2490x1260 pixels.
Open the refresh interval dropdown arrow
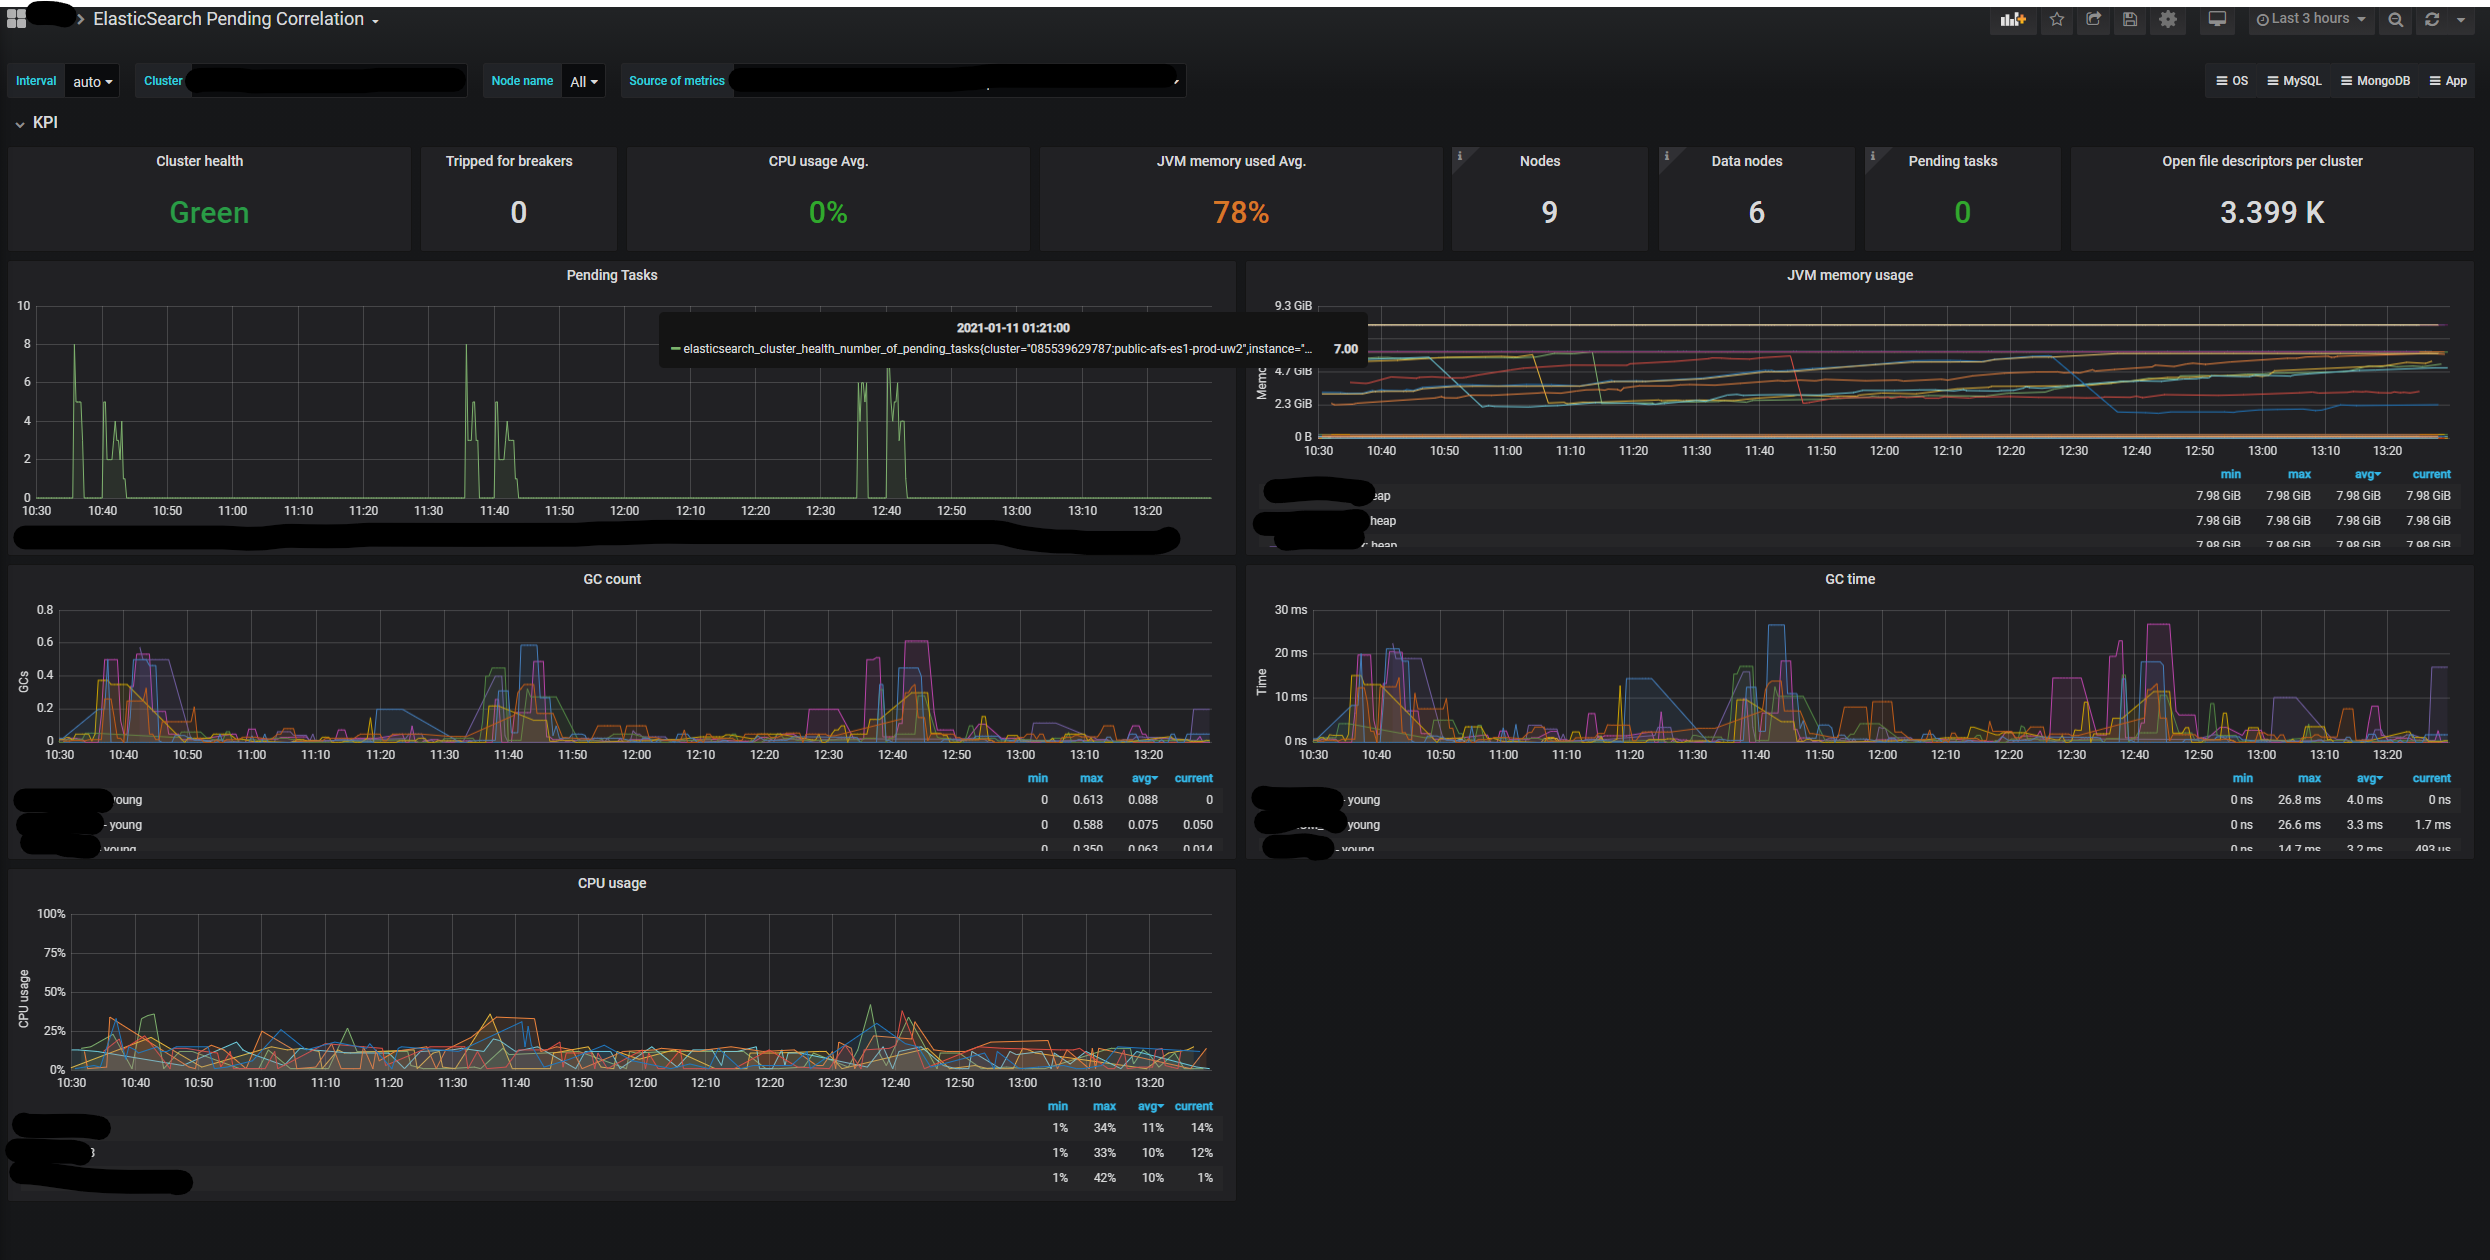(x=2461, y=19)
